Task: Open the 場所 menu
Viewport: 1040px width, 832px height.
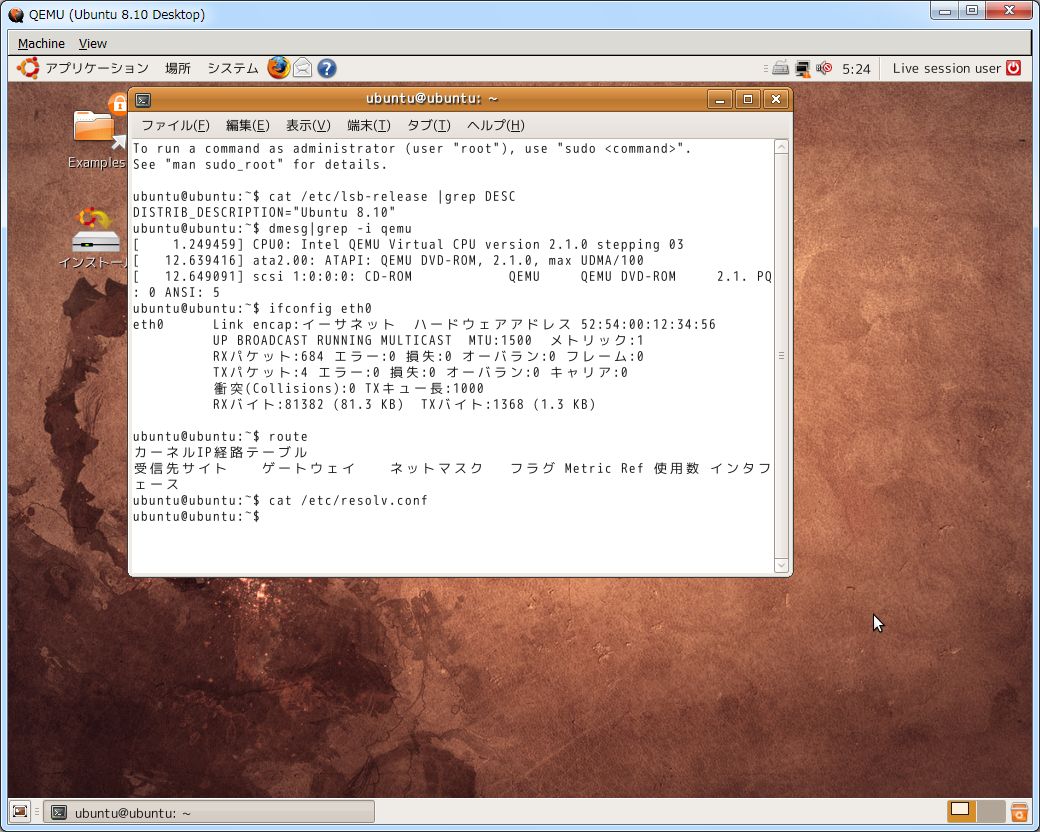Action: (178, 68)
